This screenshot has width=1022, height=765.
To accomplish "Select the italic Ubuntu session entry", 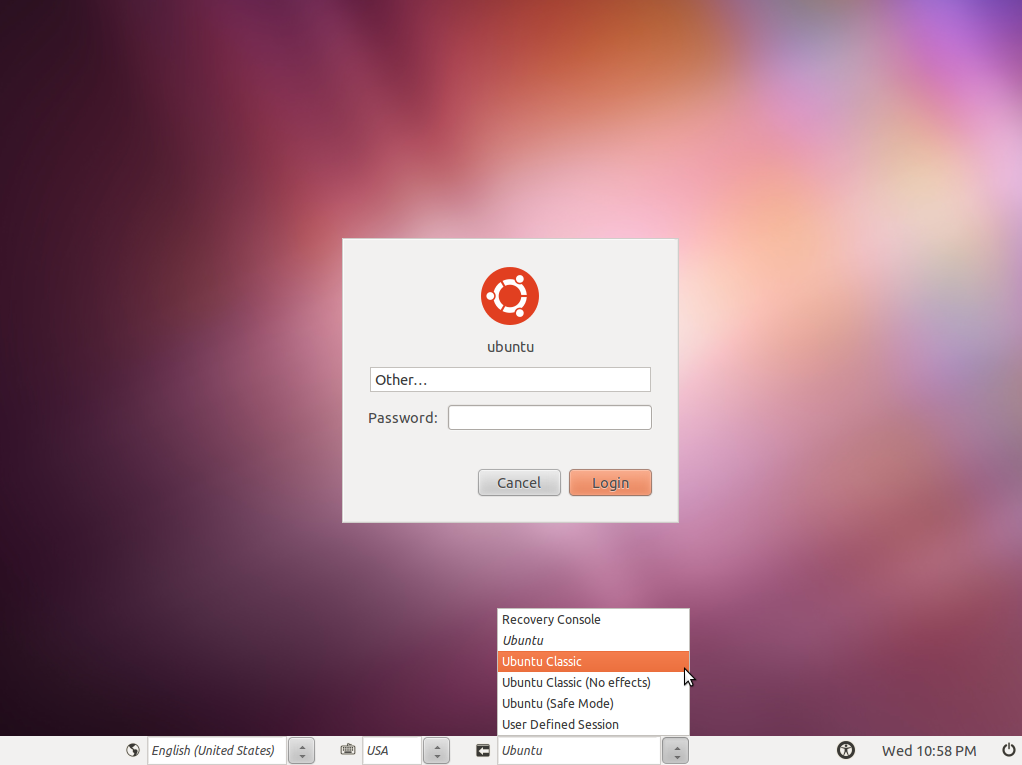I will [593, 641].
